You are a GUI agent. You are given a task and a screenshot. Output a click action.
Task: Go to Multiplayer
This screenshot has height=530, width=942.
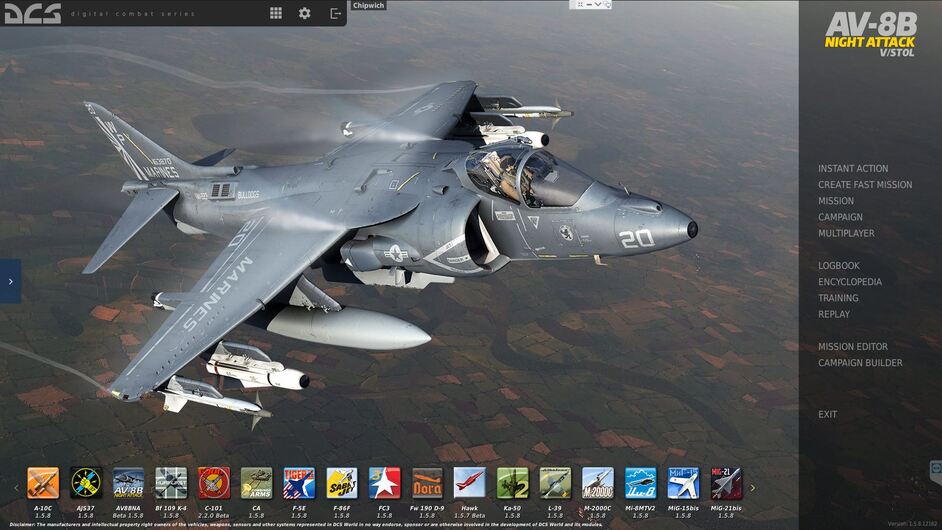click(x=846, y=233)
